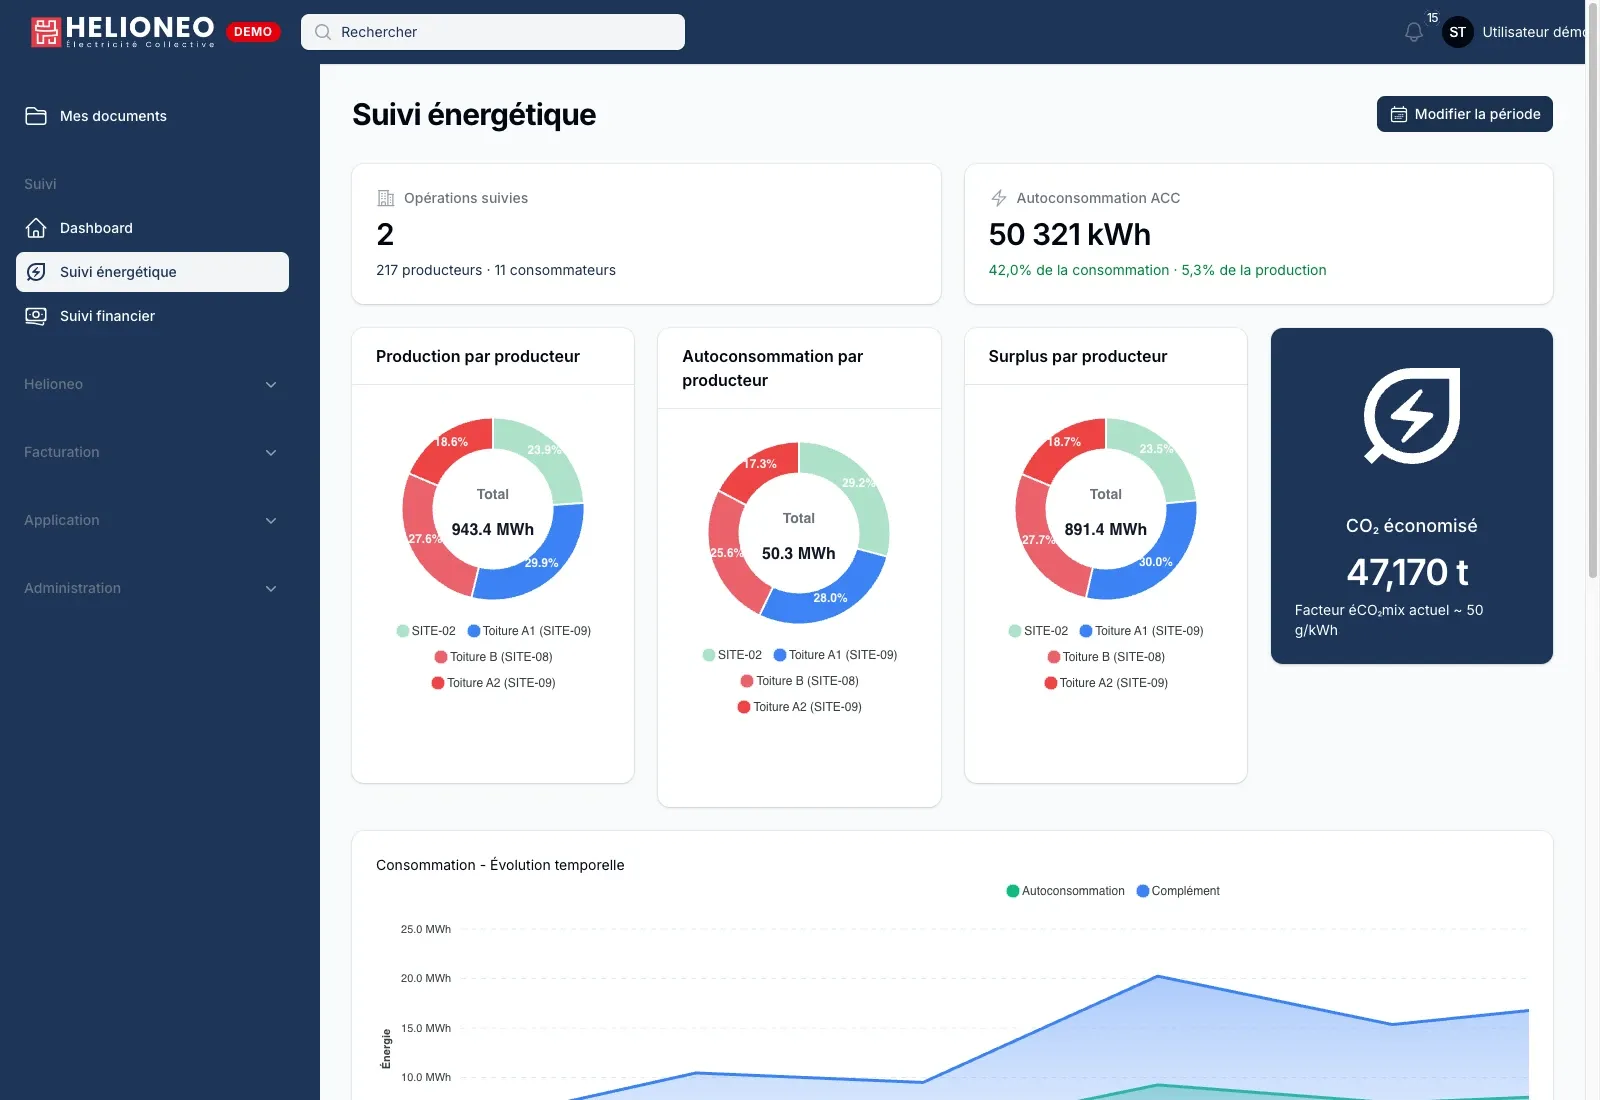The height and width of the screenshot is (1100, 1600).
Task: Click the Suivi énergétique page heading
Action: click(474, 115)
